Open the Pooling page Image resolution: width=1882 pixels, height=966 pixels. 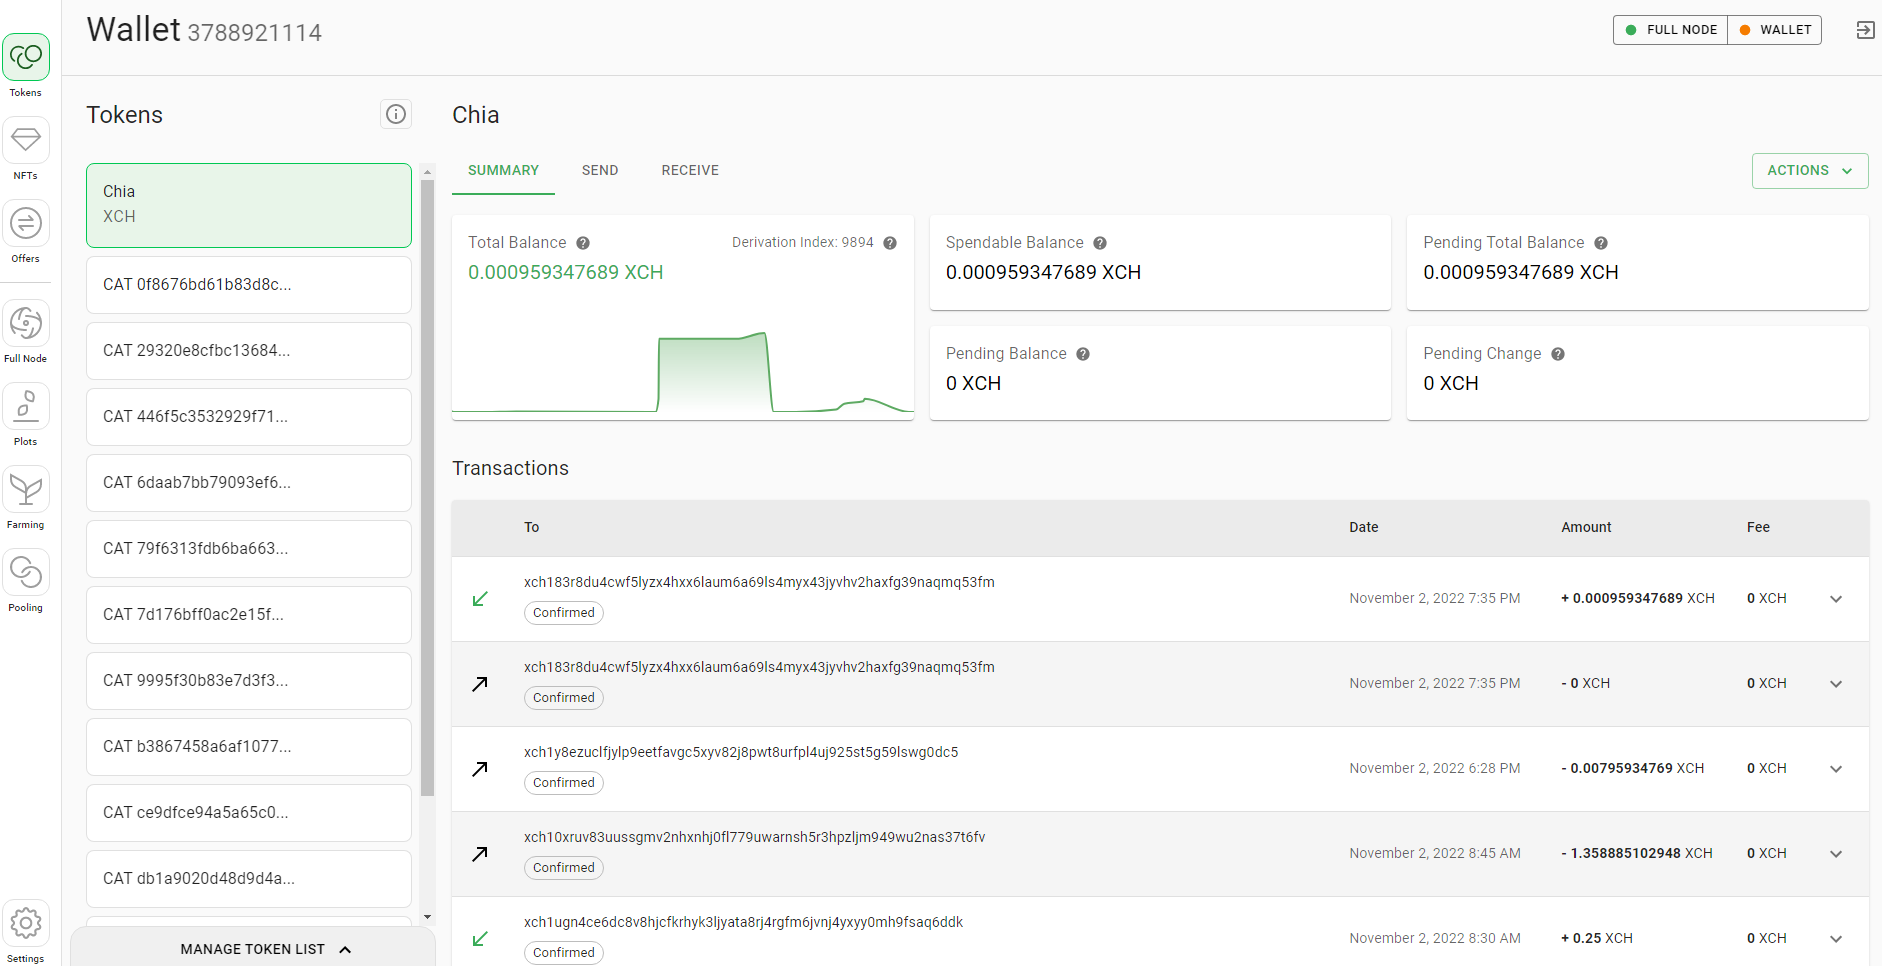coord(25,572)
